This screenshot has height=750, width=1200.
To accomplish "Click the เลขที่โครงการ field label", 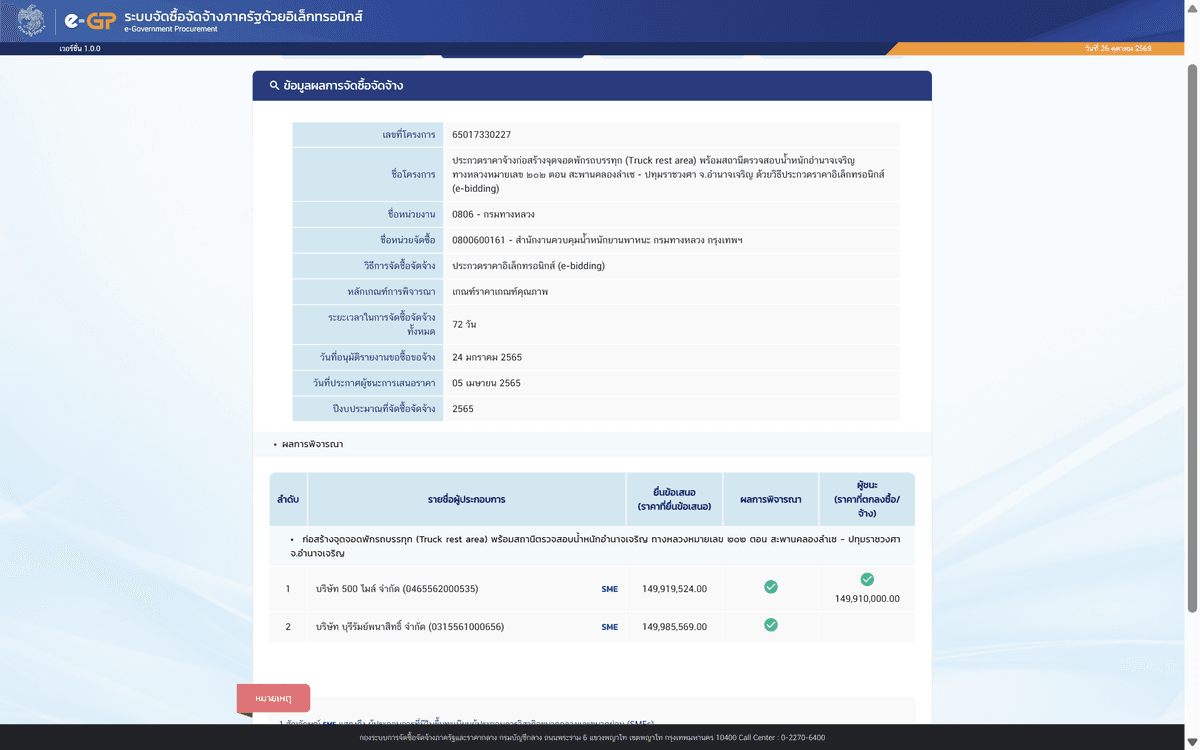I will click(x=409, y=135).
